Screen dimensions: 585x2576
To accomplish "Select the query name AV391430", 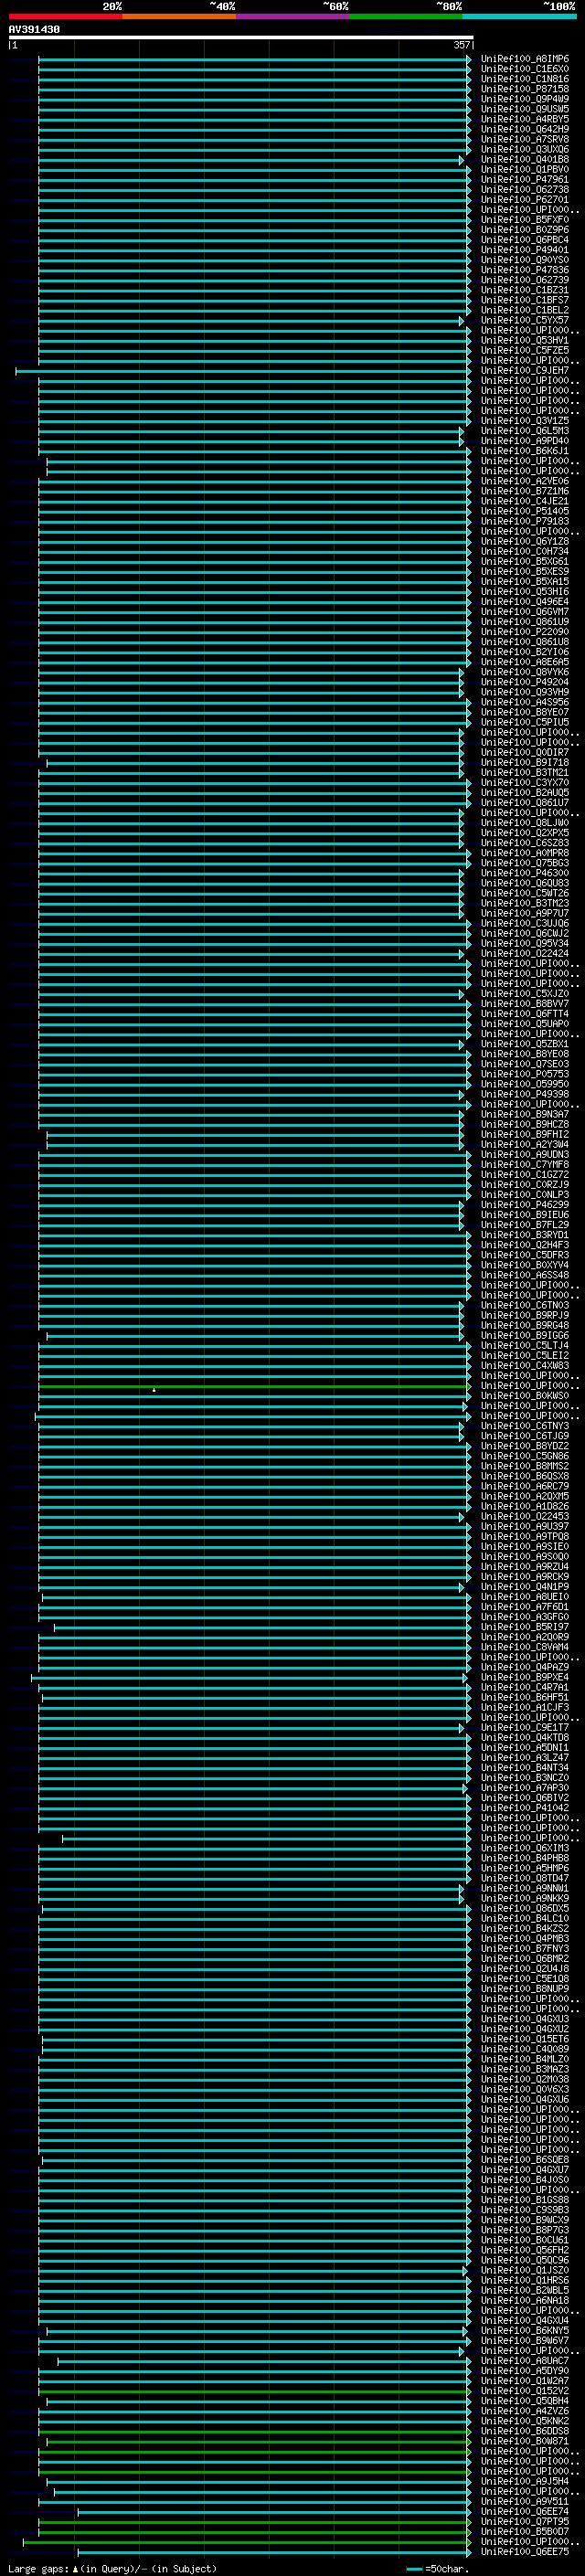I will point(34,29).
